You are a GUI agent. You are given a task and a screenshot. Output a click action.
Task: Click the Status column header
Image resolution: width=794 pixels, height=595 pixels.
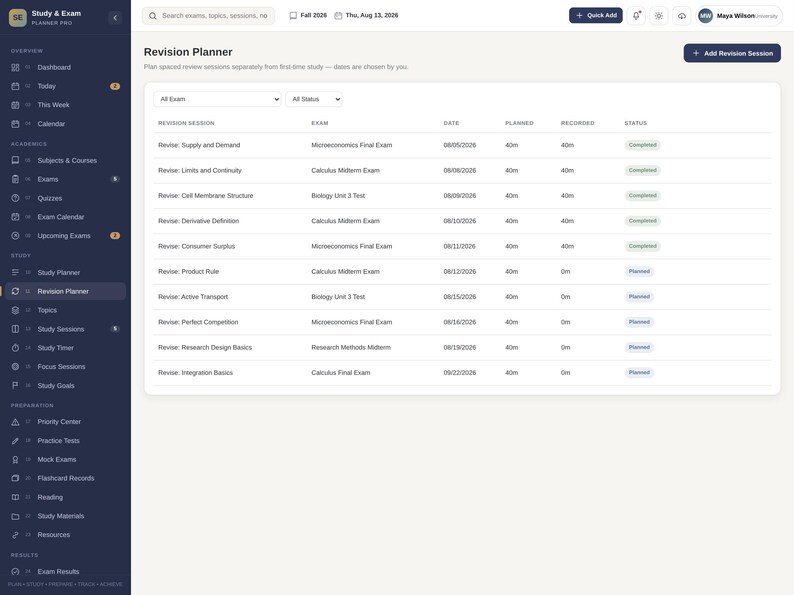(x=636, y=123)
